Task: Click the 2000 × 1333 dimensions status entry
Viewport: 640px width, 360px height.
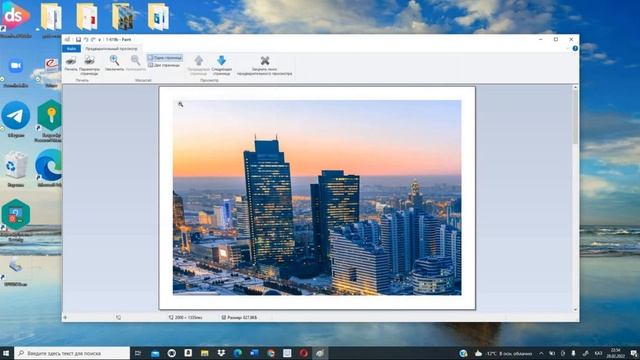Action: [x=186, y=317]
